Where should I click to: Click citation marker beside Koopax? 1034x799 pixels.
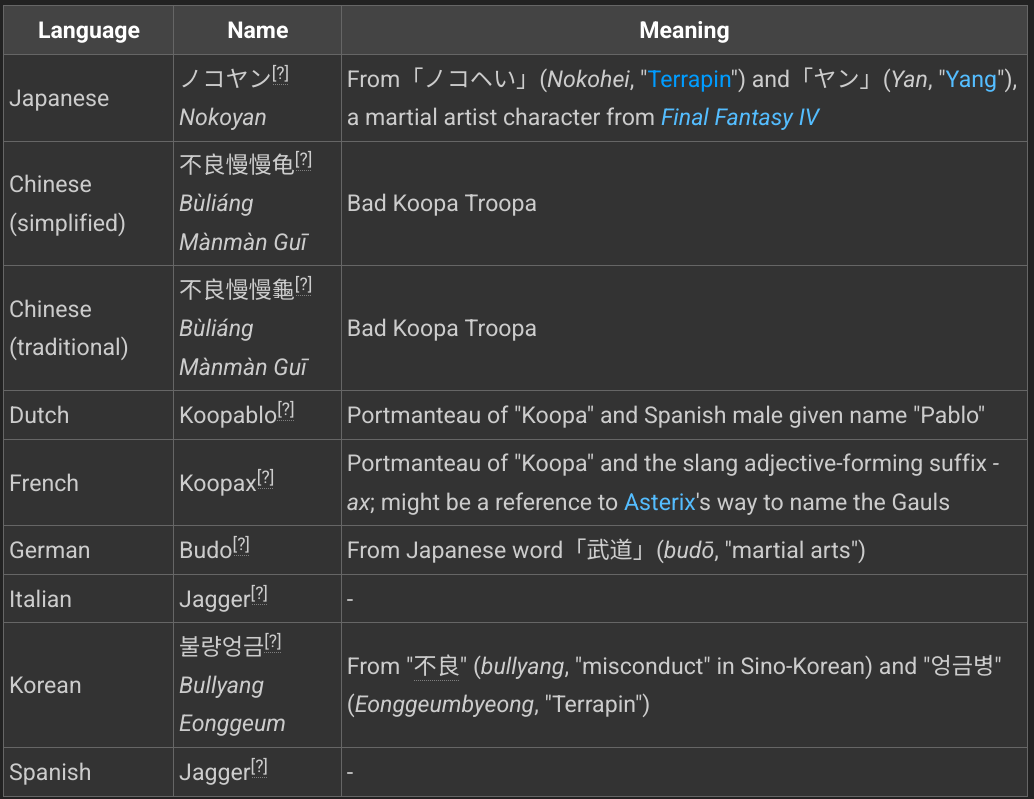click(x=265, y=478)
